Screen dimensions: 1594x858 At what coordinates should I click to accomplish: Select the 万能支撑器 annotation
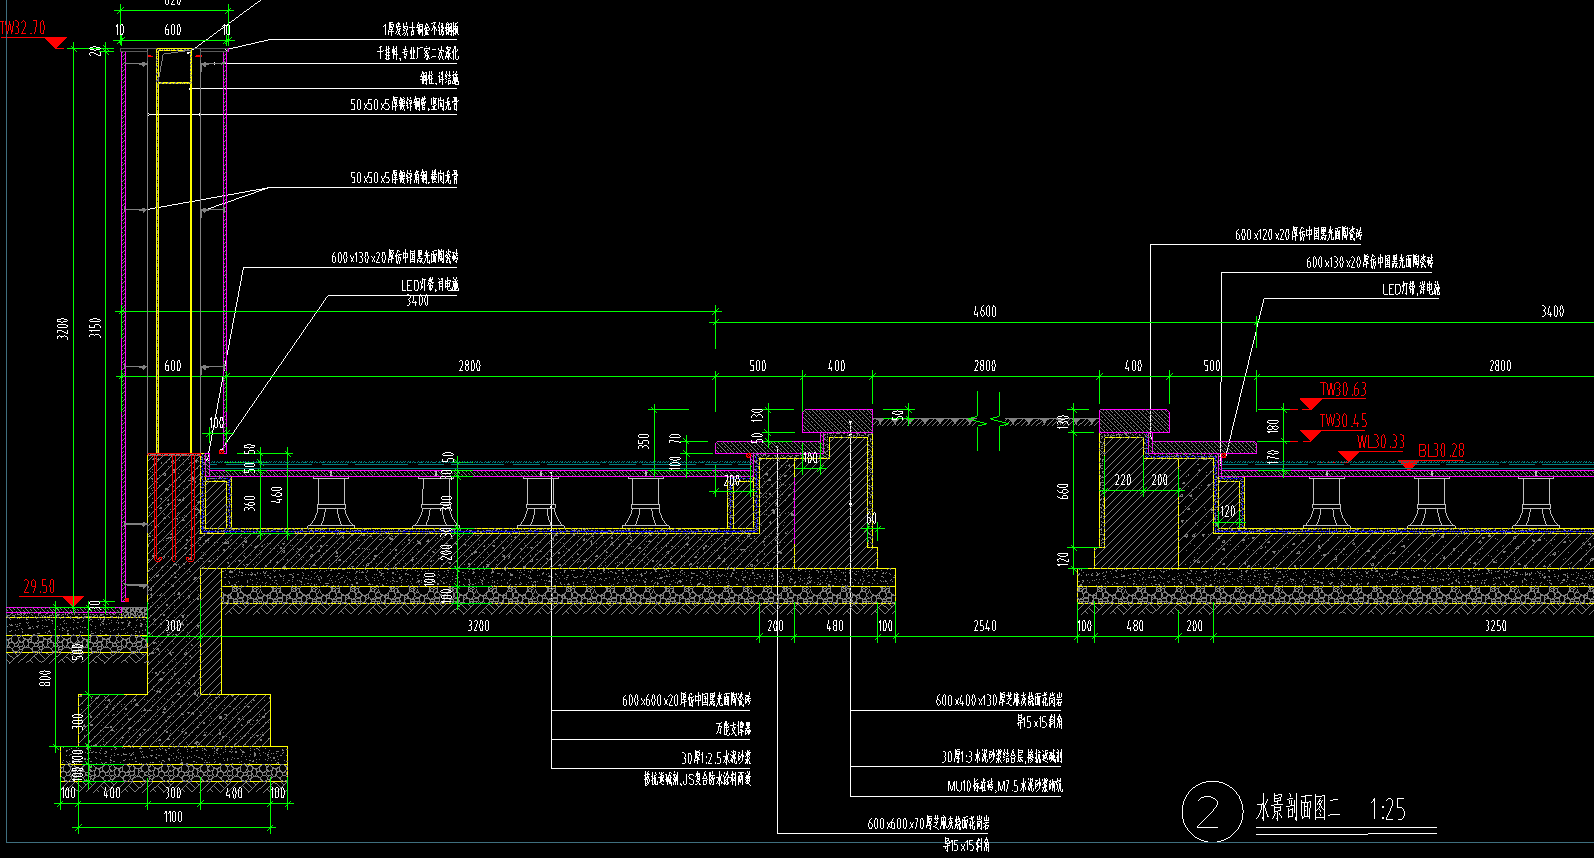[x=733, y=729]
